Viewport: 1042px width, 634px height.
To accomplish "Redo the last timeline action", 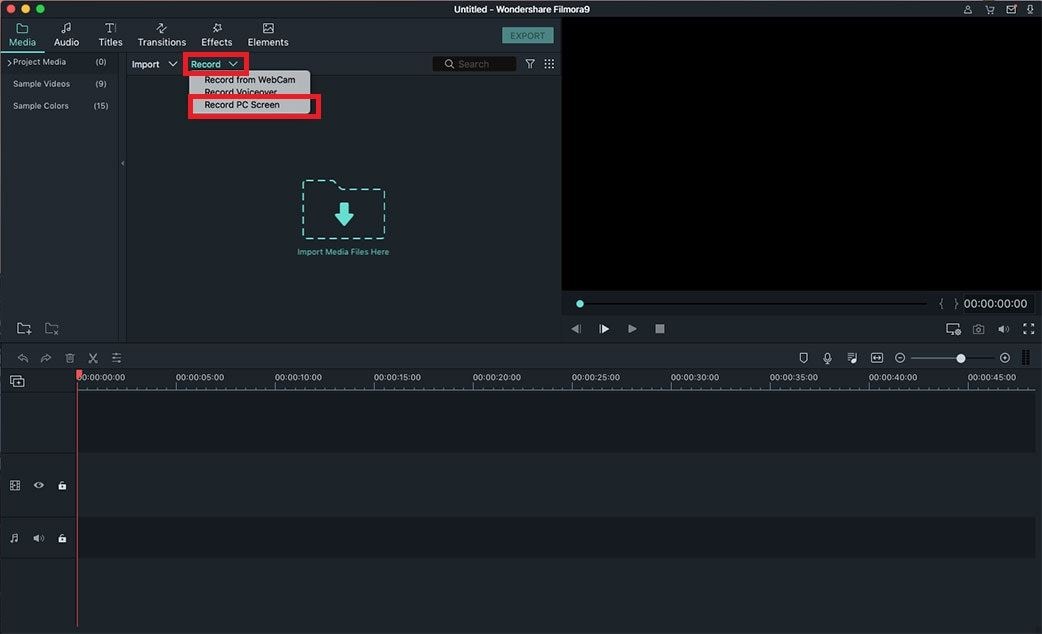I will click(x=46, y=358).
